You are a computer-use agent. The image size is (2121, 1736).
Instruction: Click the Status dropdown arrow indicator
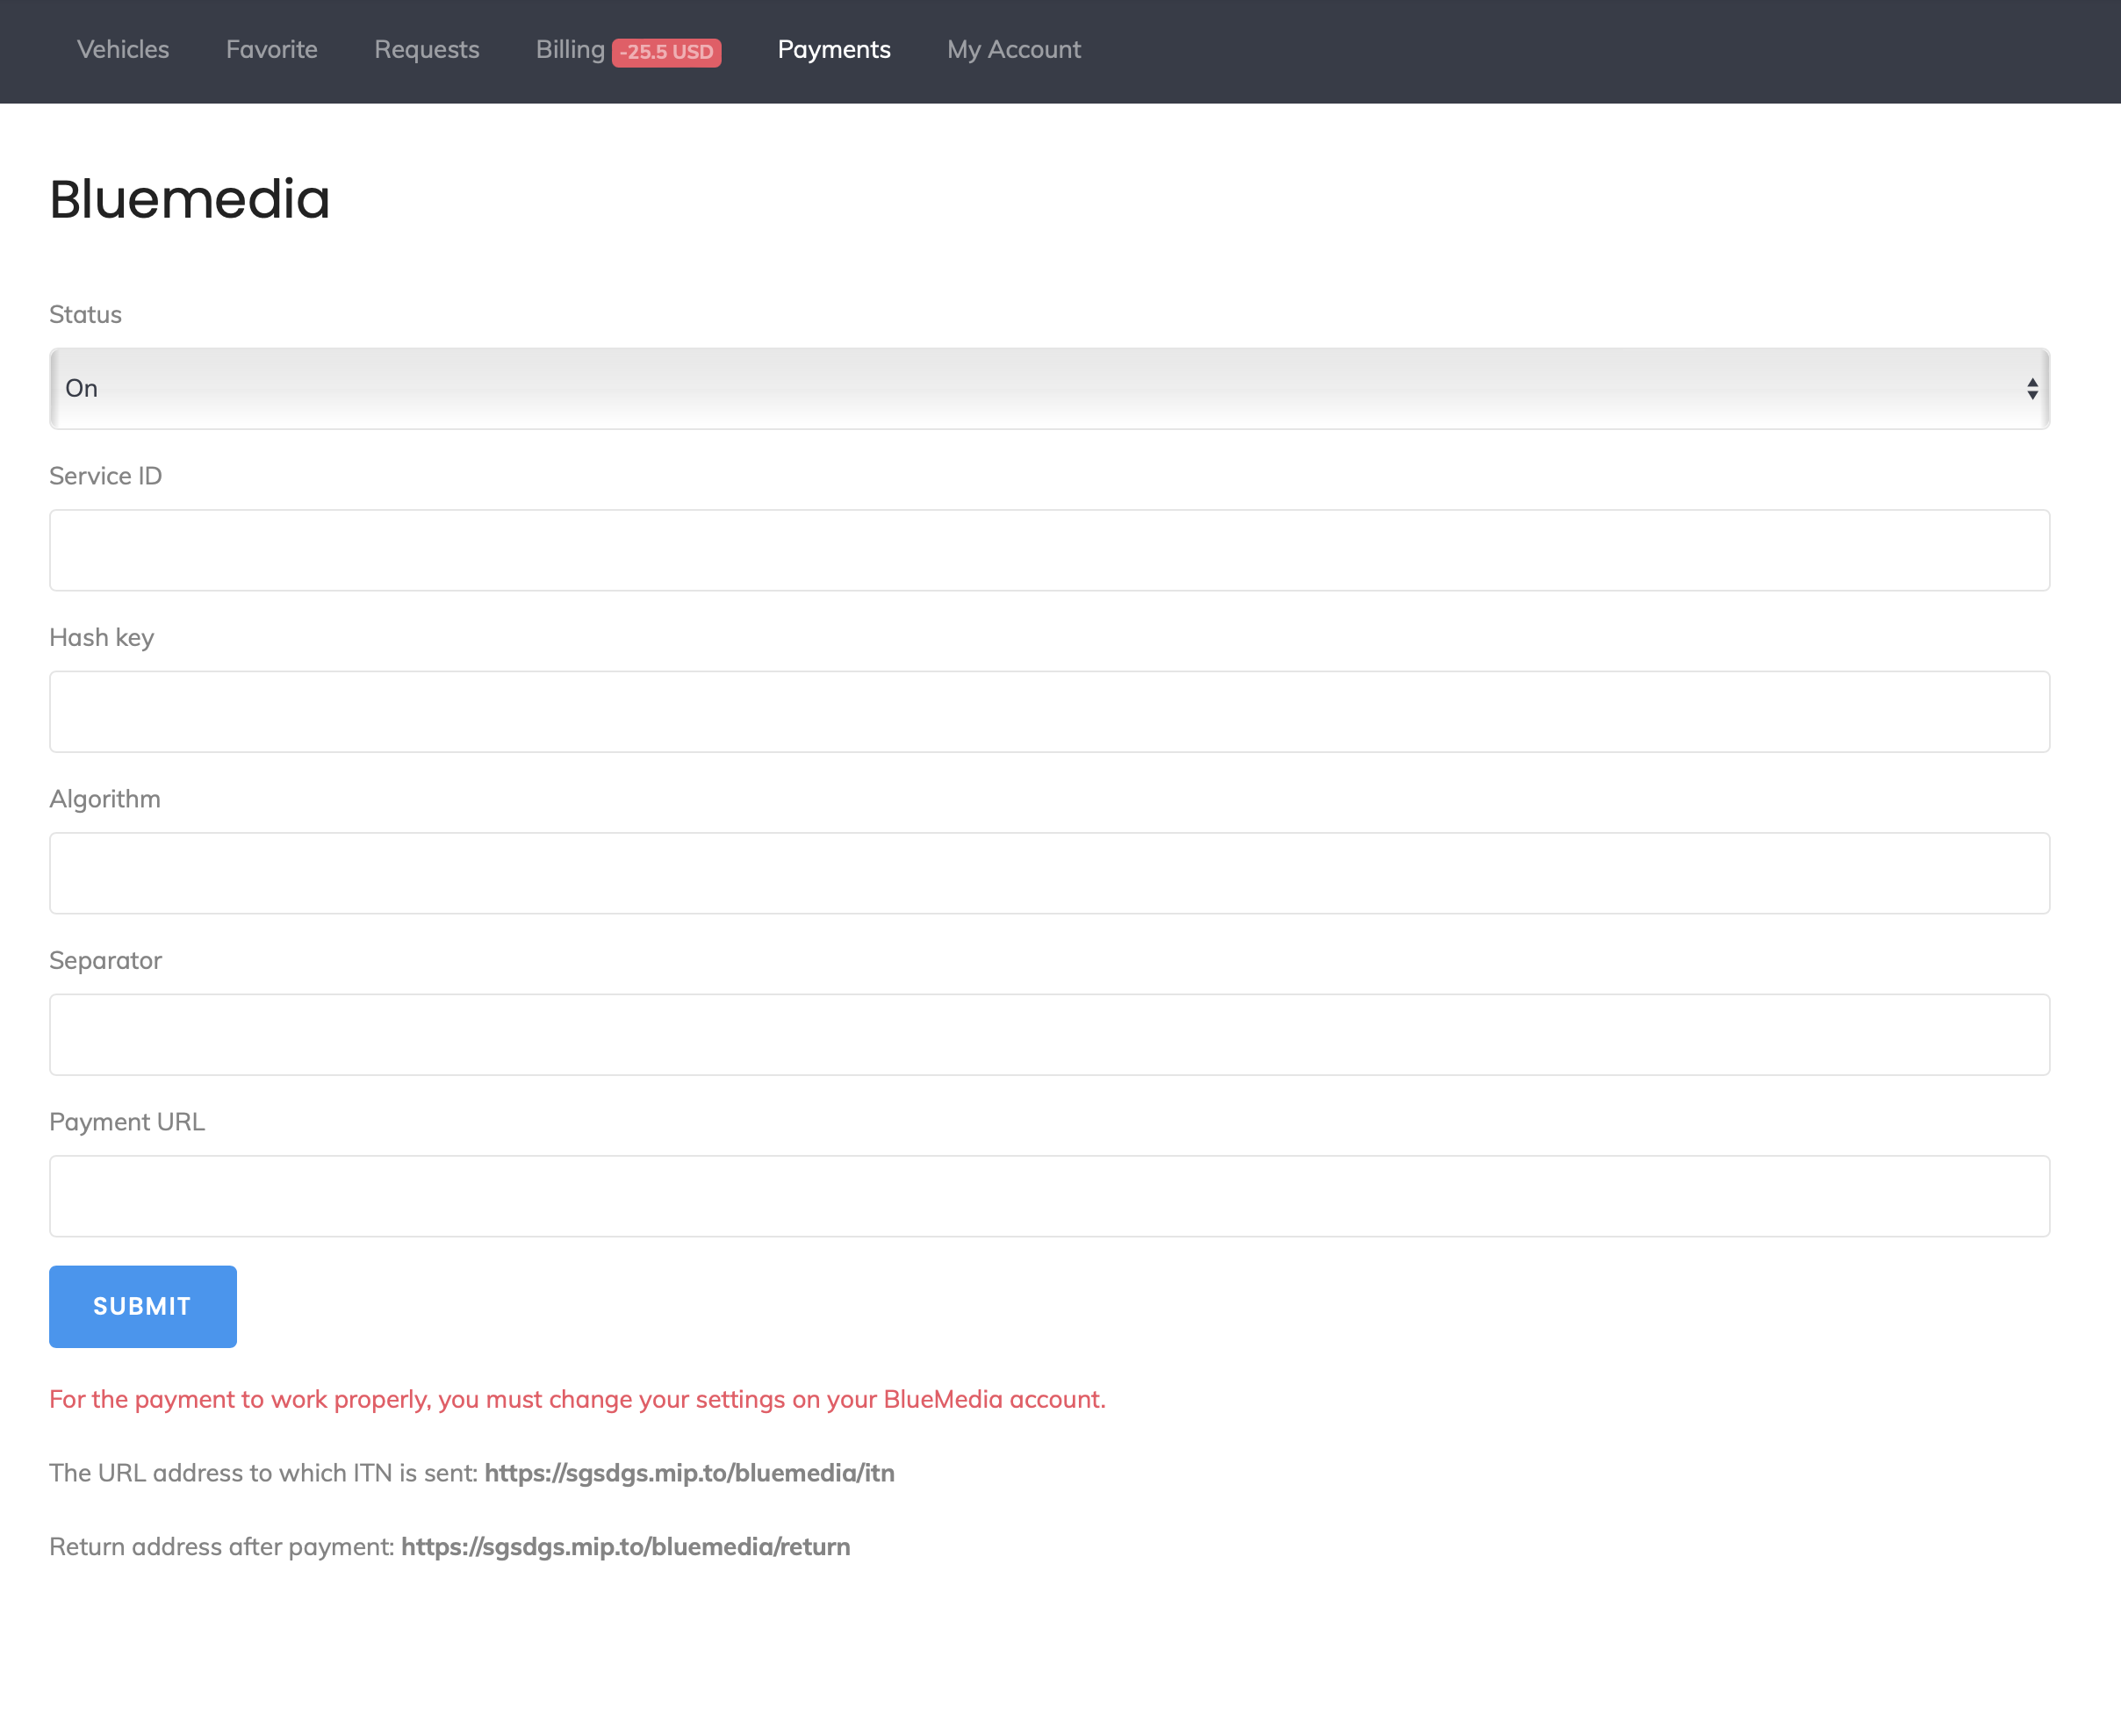pyautogui.click(x=2032, y=389)
